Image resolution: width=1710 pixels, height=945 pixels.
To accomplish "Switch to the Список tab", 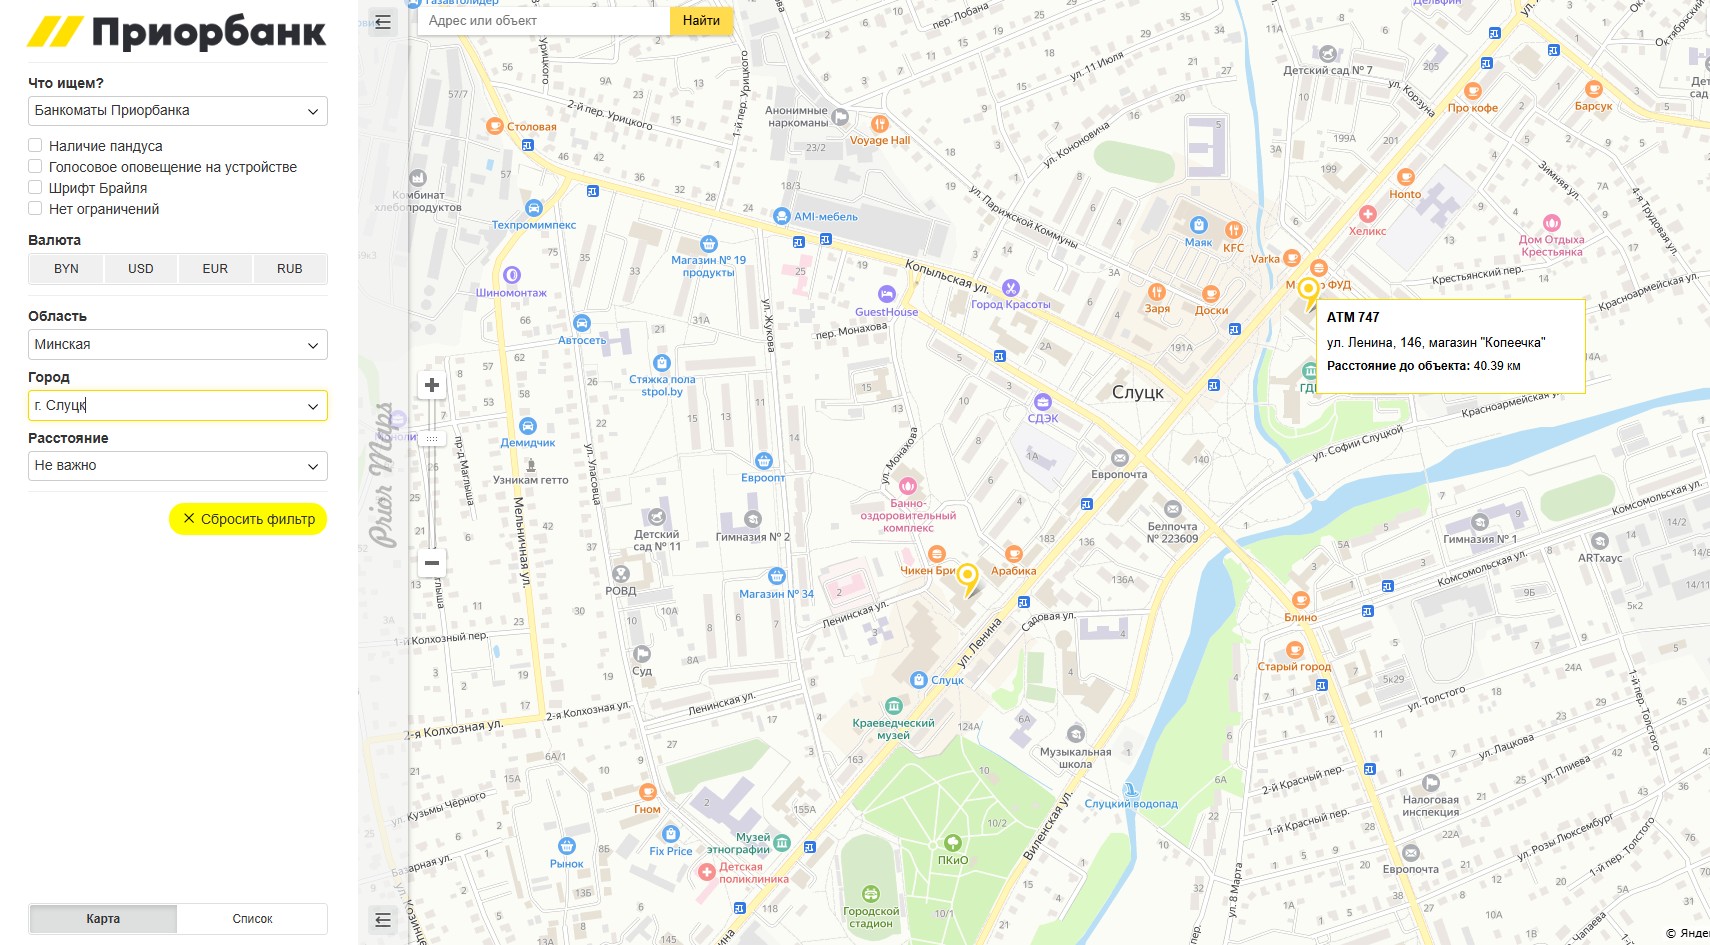I will point(252,919).
